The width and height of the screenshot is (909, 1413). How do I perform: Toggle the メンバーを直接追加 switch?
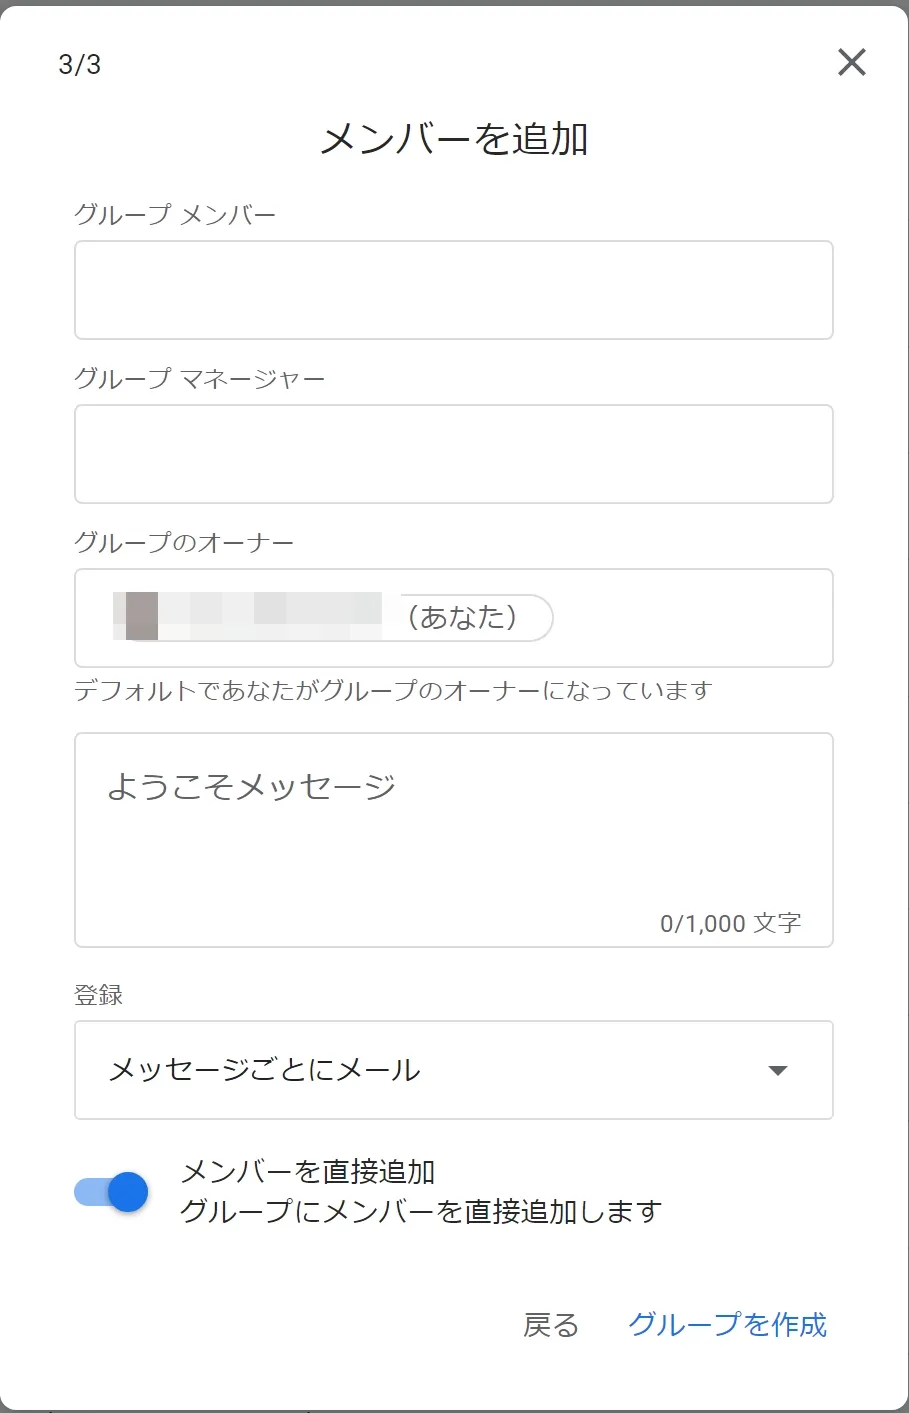pos(112,1192)
